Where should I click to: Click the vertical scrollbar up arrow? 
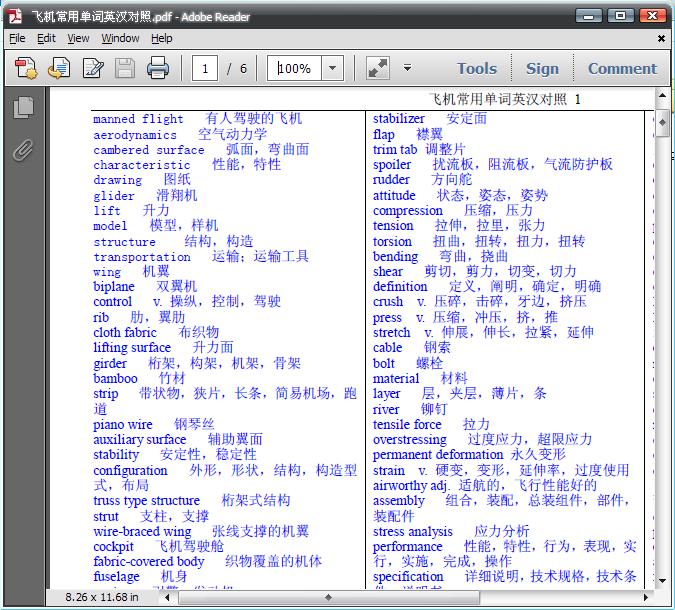coord(662,96)
